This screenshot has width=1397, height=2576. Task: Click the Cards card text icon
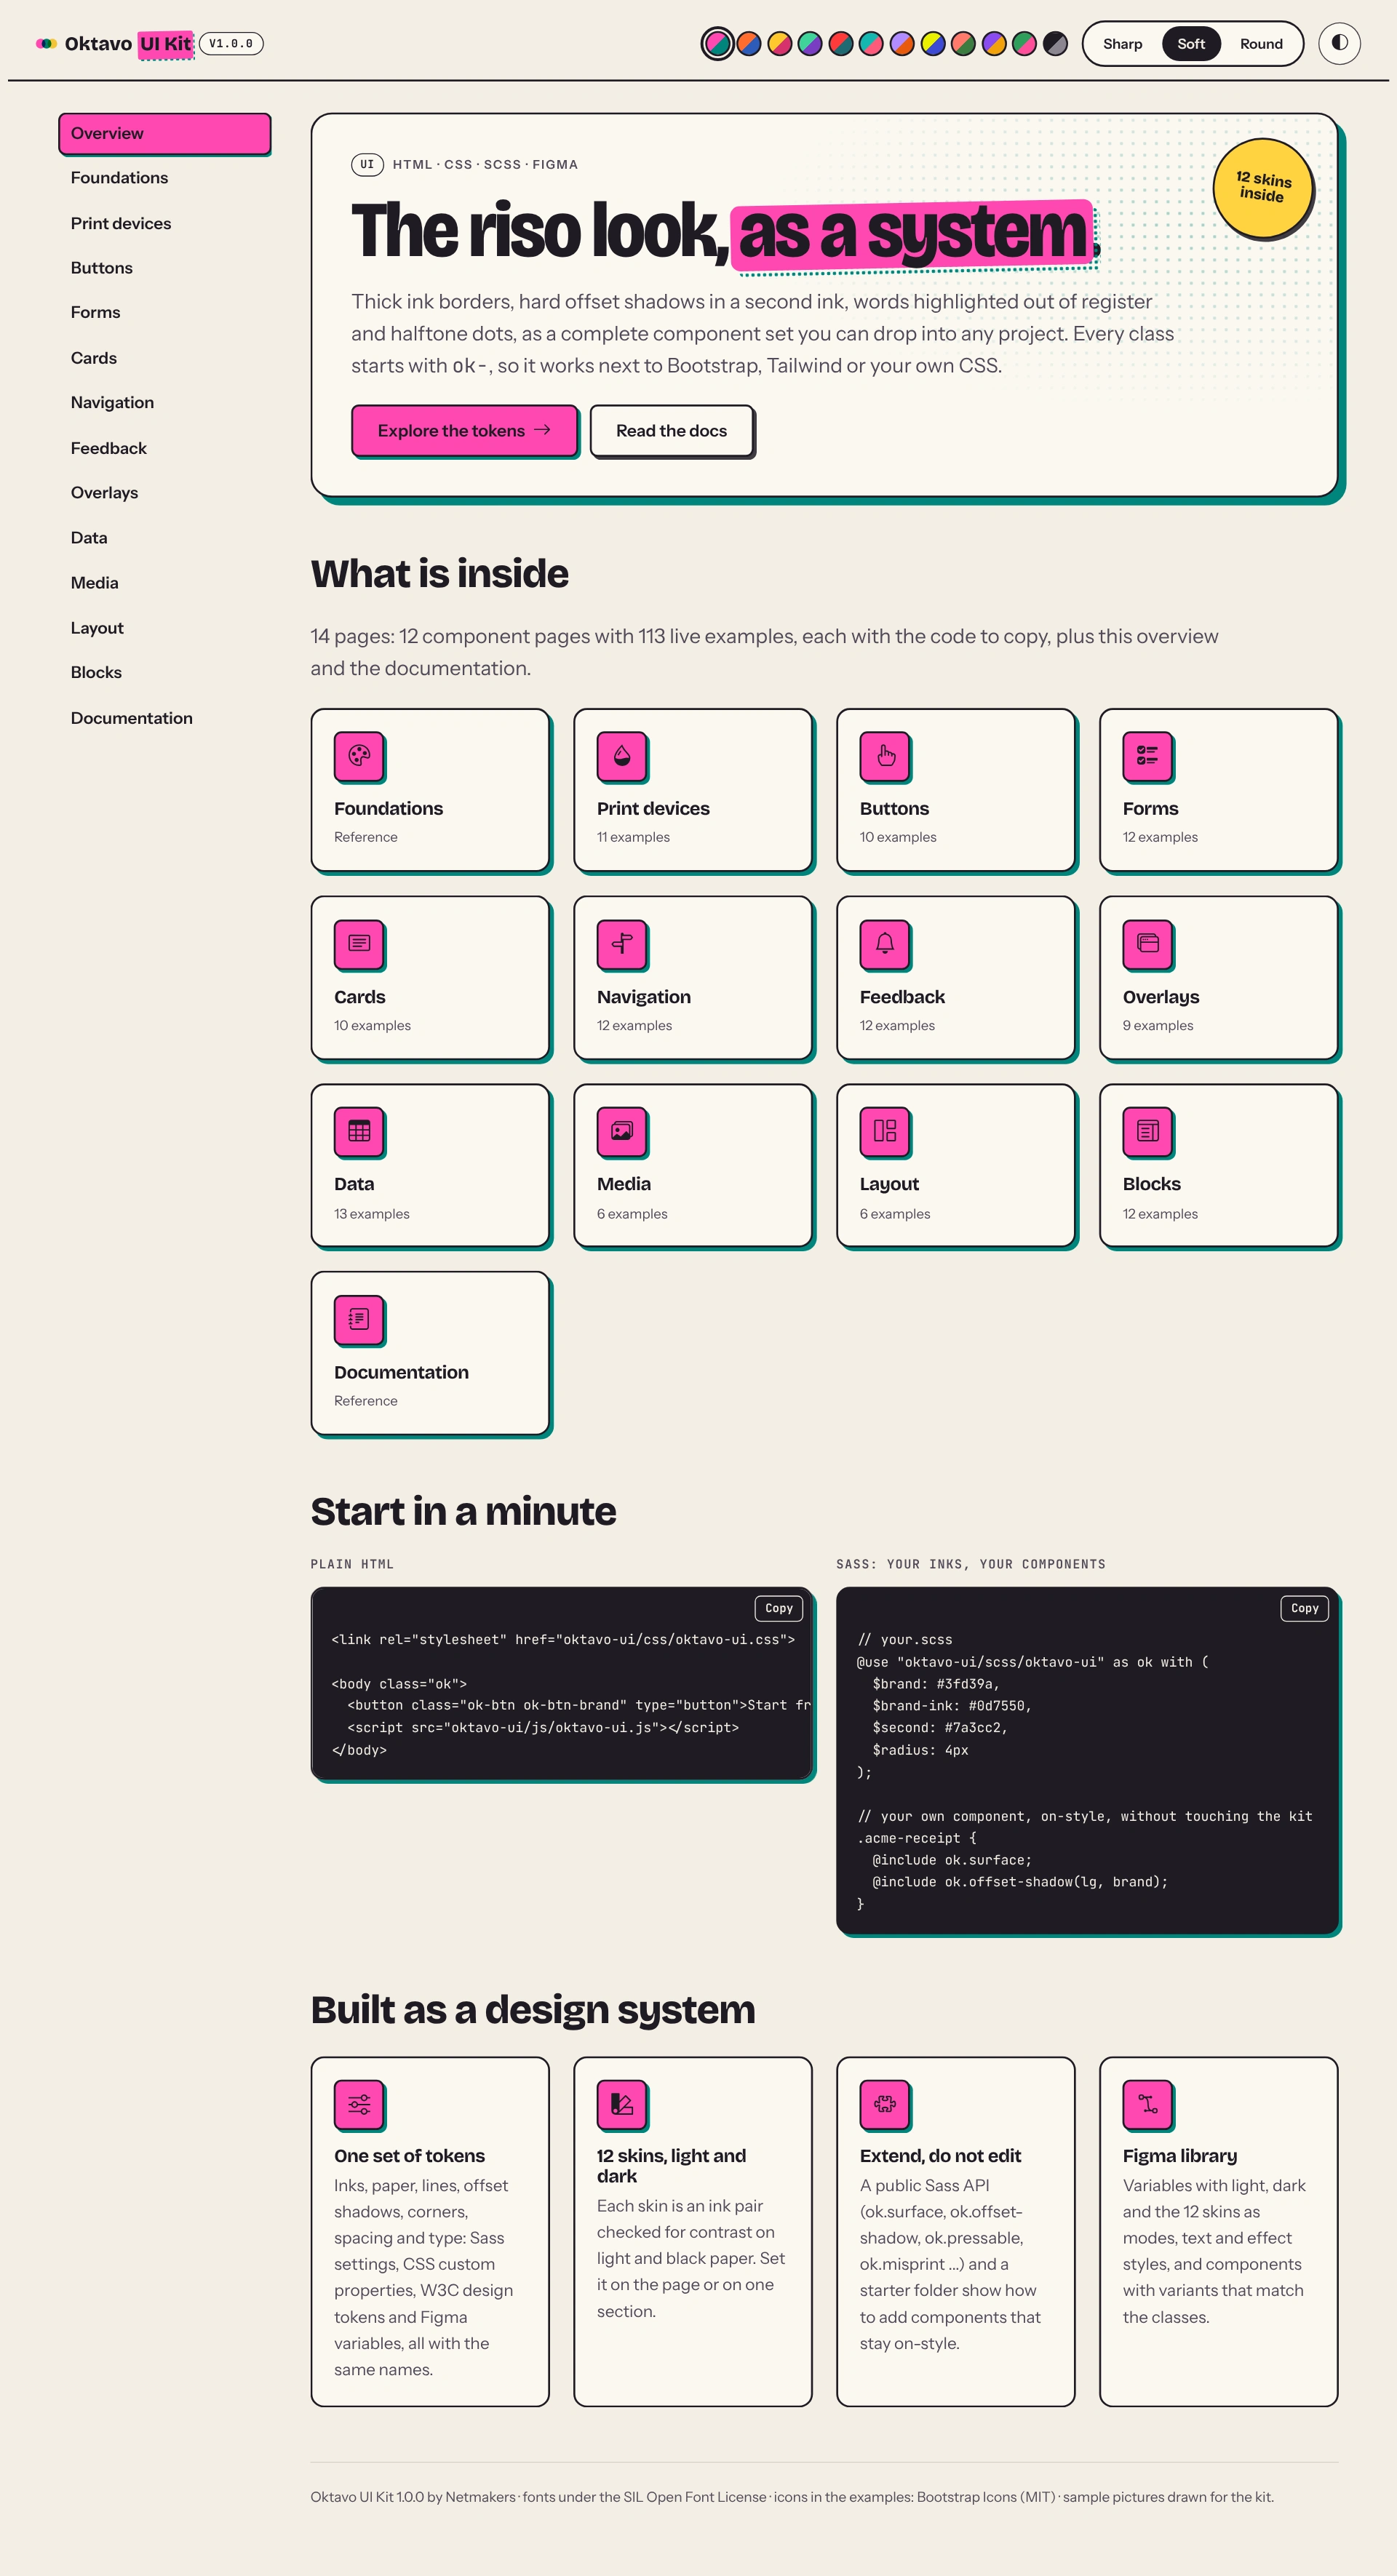359,944
